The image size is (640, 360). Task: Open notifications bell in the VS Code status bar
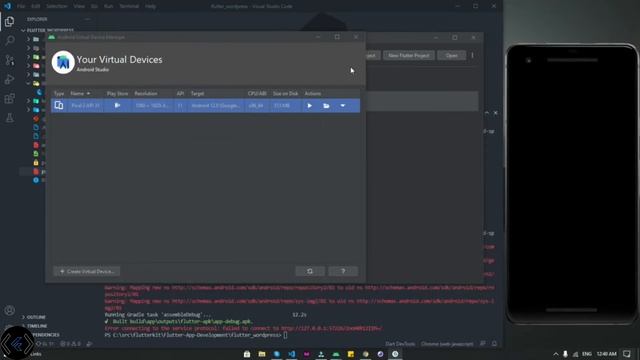pyautogui.click(x=494, y=344)
